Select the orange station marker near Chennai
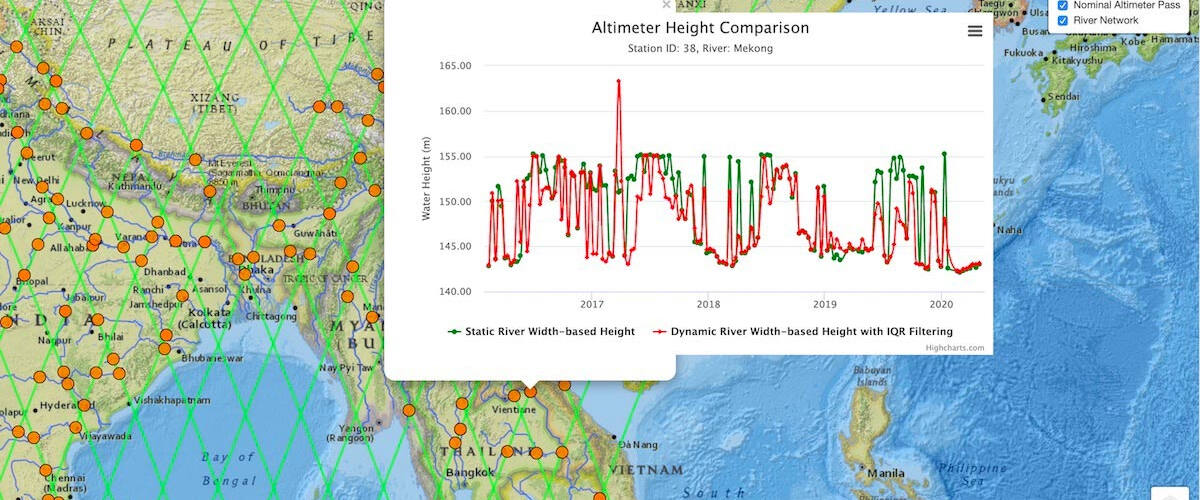 [x=44, y=472]
